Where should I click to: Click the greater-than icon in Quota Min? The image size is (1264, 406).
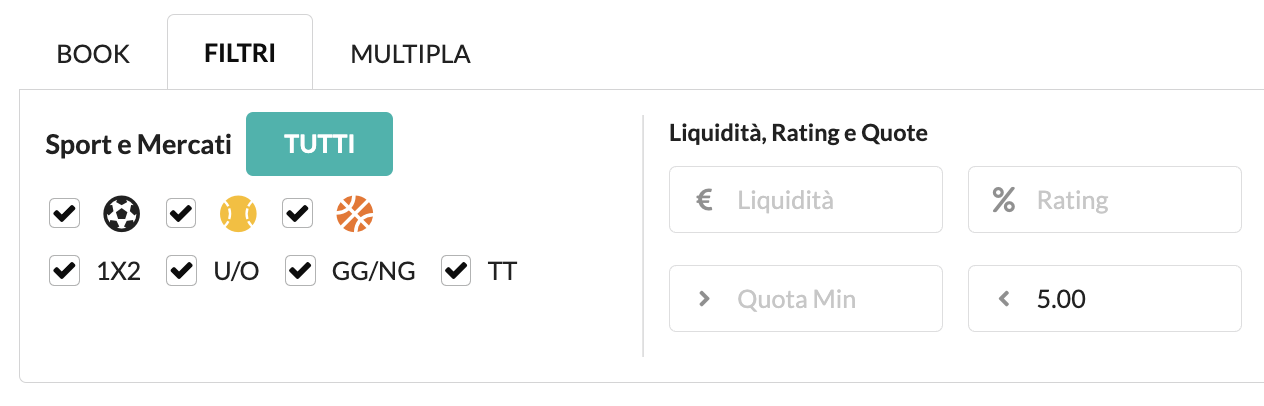[704, 298]
